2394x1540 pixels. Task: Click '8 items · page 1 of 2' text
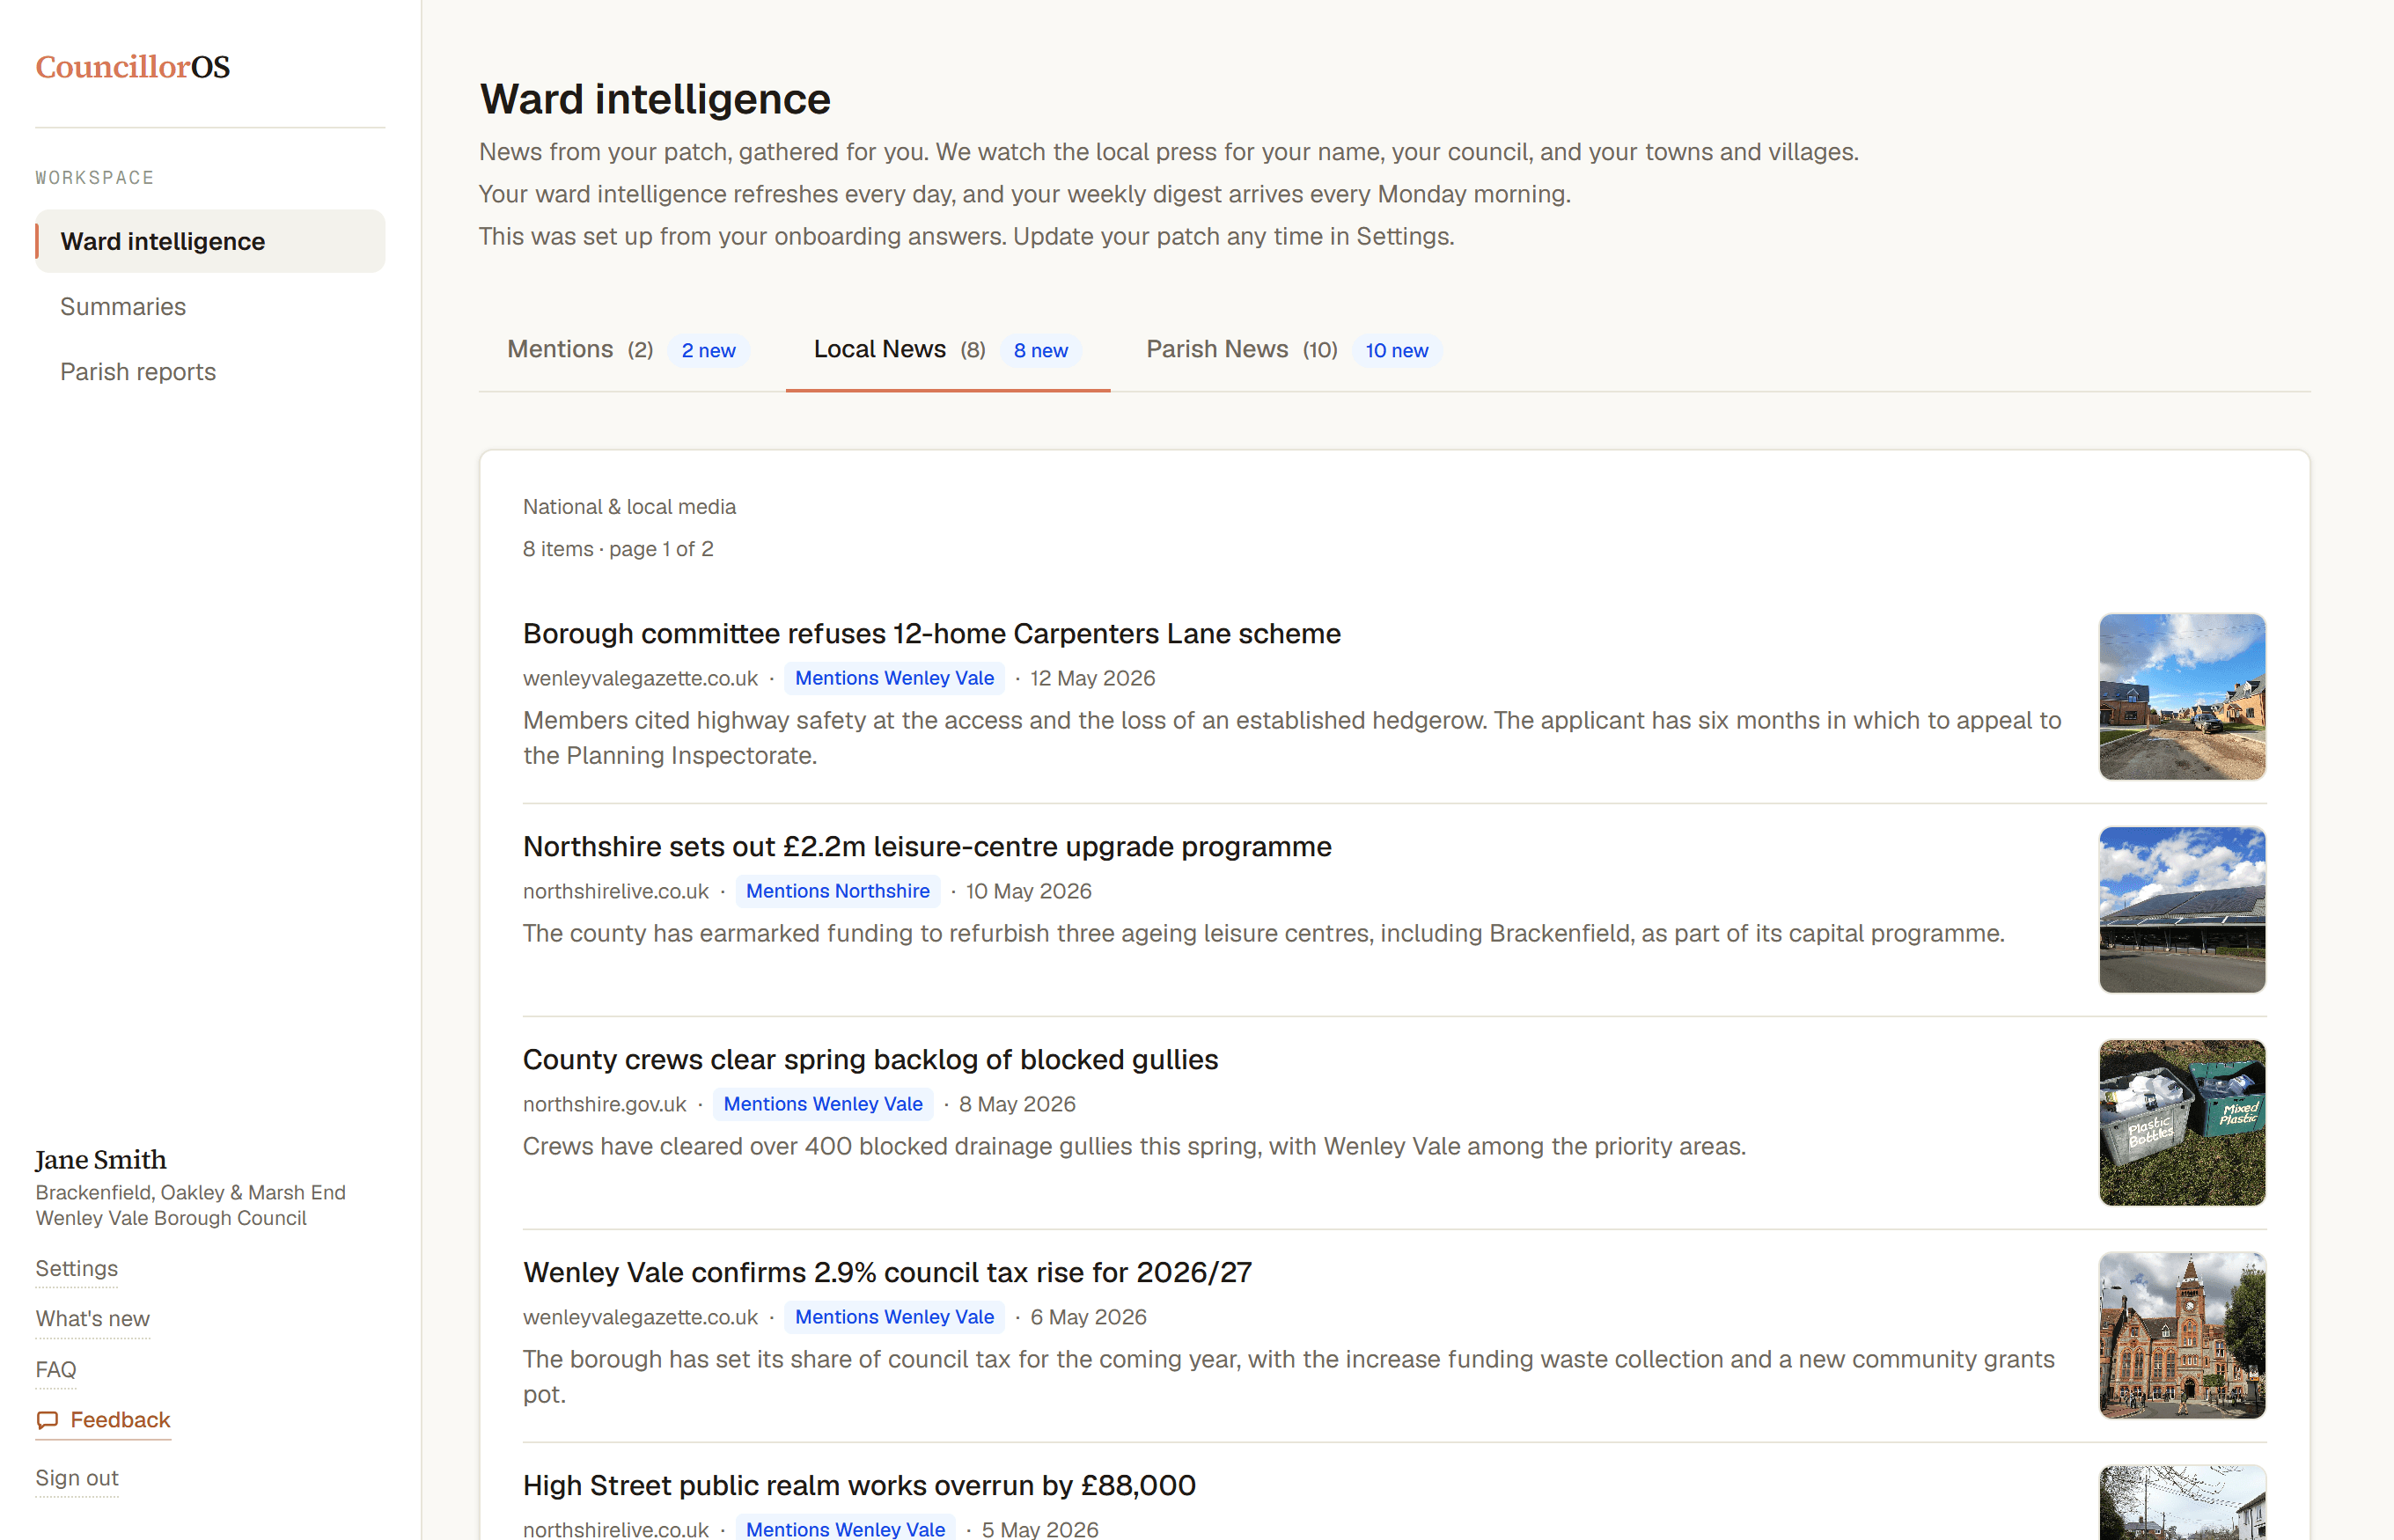(x=618, y=549)
